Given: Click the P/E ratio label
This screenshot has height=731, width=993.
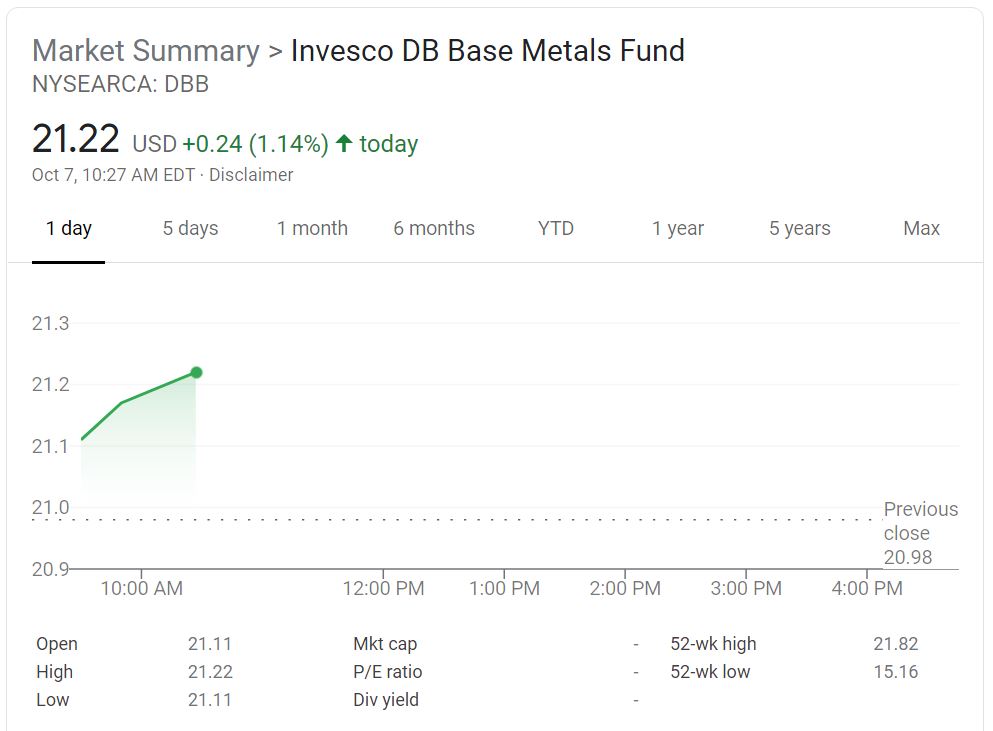Looking at the screenshot, I should pos(388,671).
